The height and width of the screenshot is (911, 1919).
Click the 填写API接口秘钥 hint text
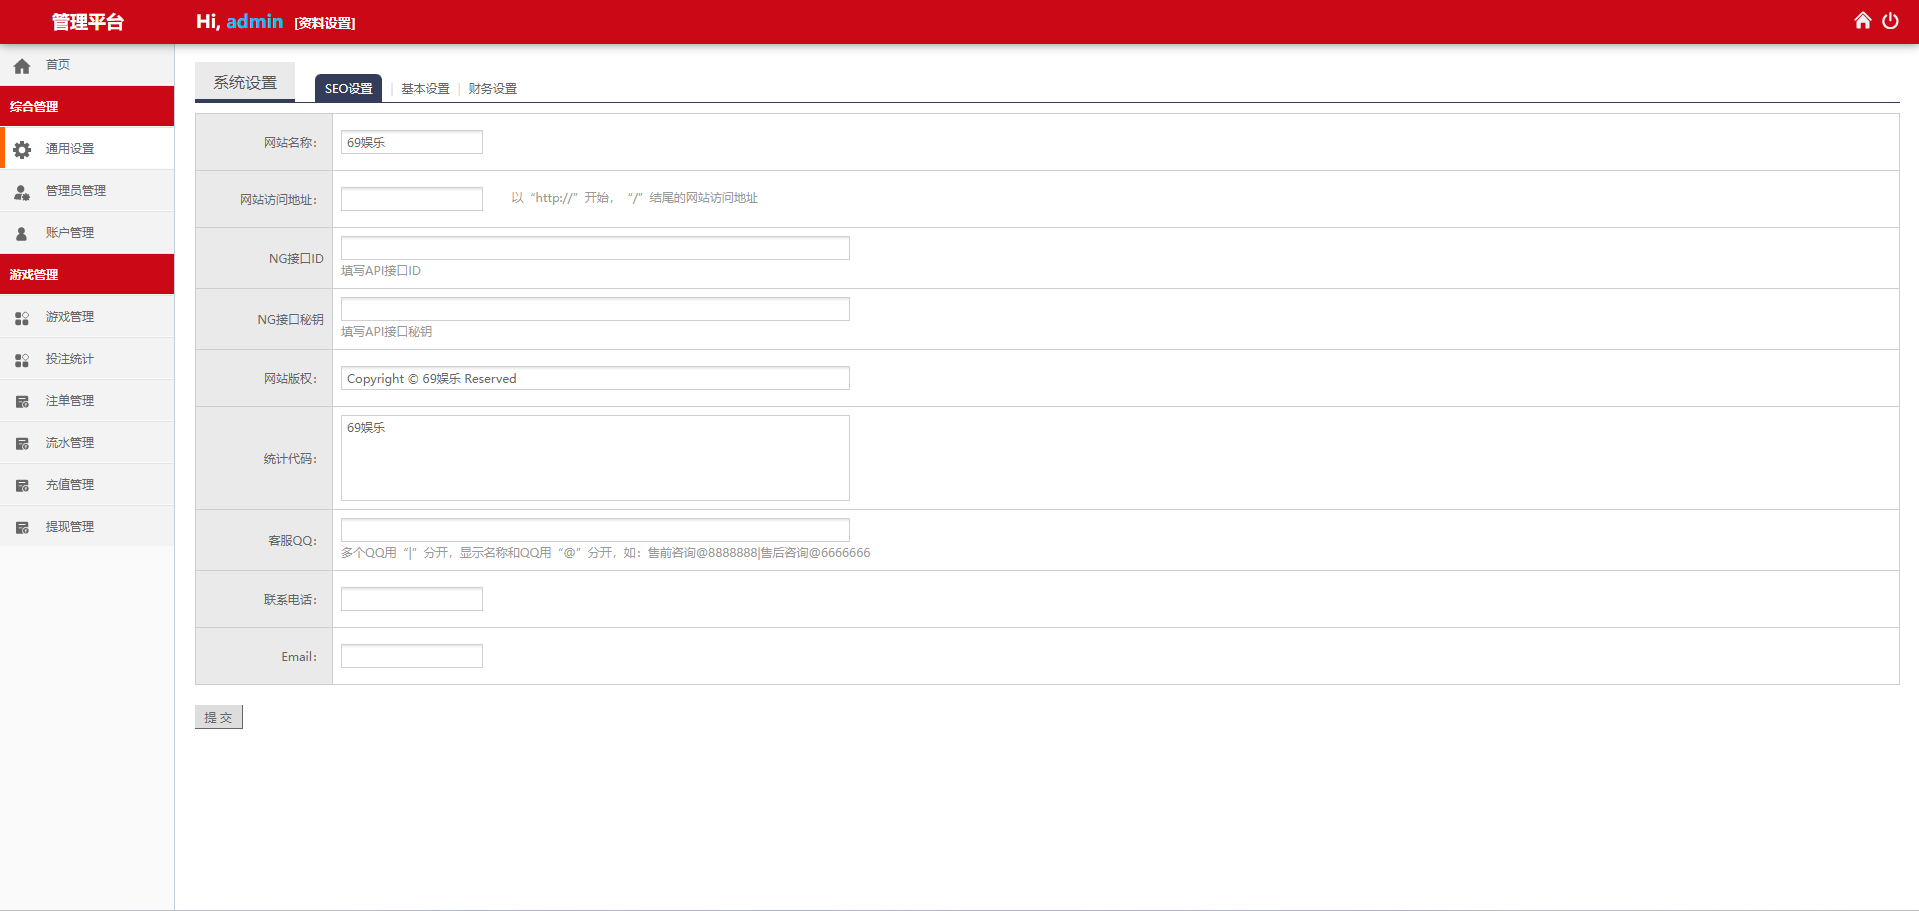click(387, 332)
